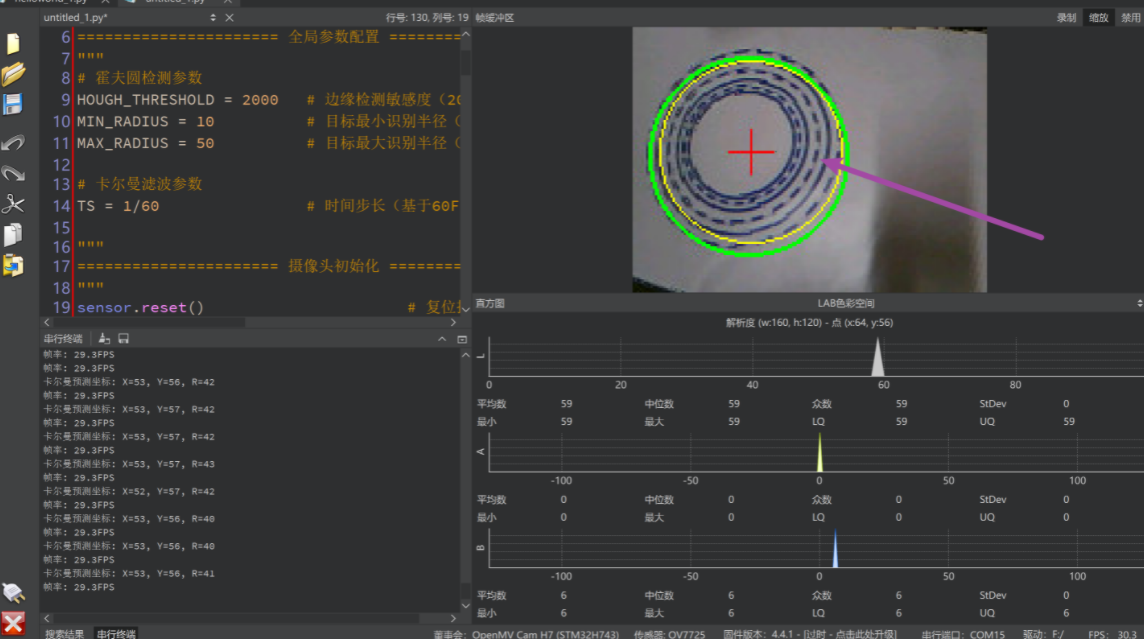Click code line TS = 1/60
The image size is (1144, 639).
(x=117, y=206)
